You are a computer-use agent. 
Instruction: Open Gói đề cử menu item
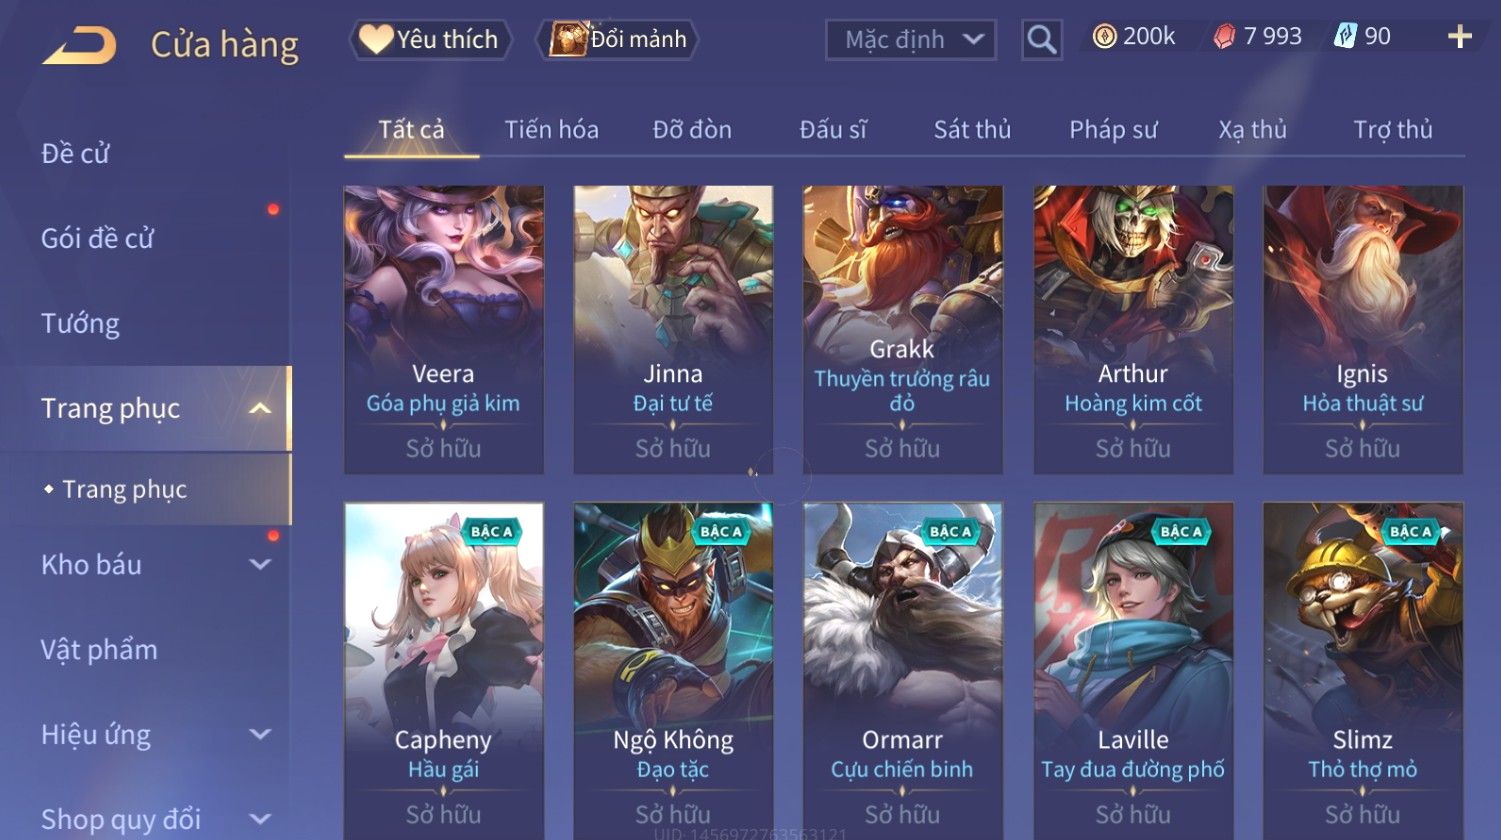coord(97,238)
